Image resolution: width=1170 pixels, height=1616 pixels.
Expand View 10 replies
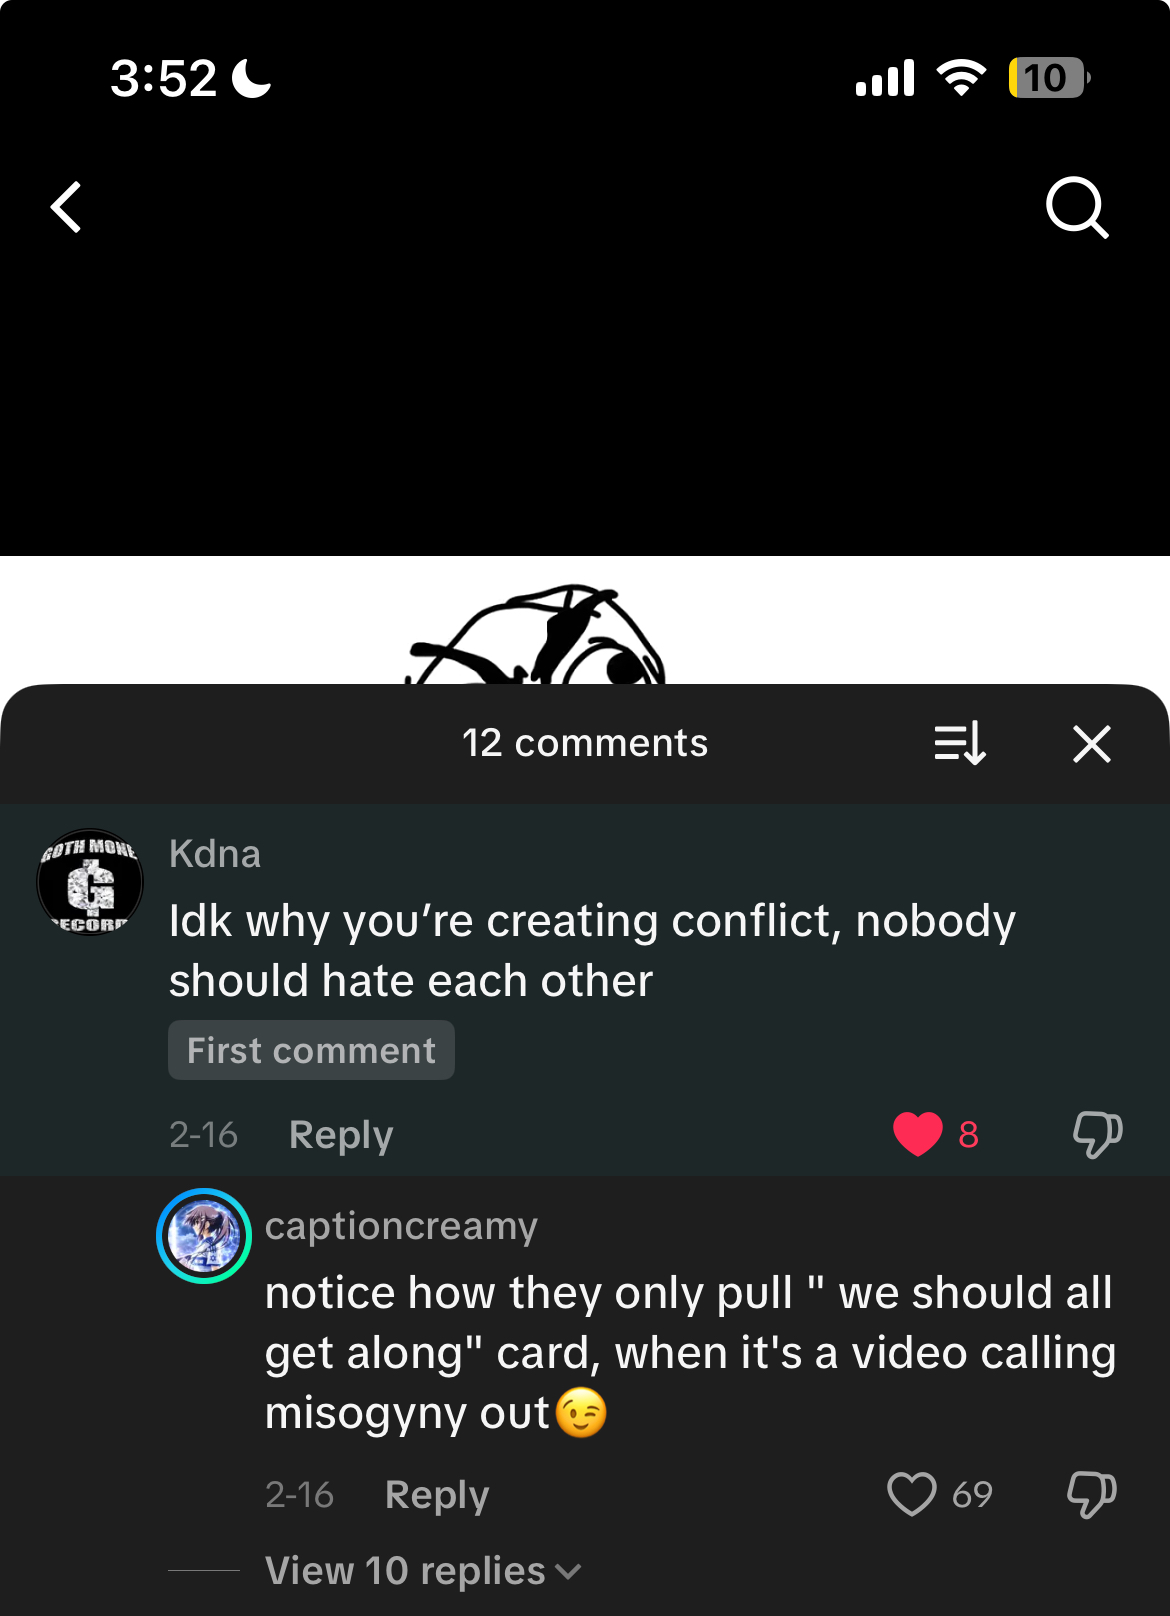(x=406, y=1571)
